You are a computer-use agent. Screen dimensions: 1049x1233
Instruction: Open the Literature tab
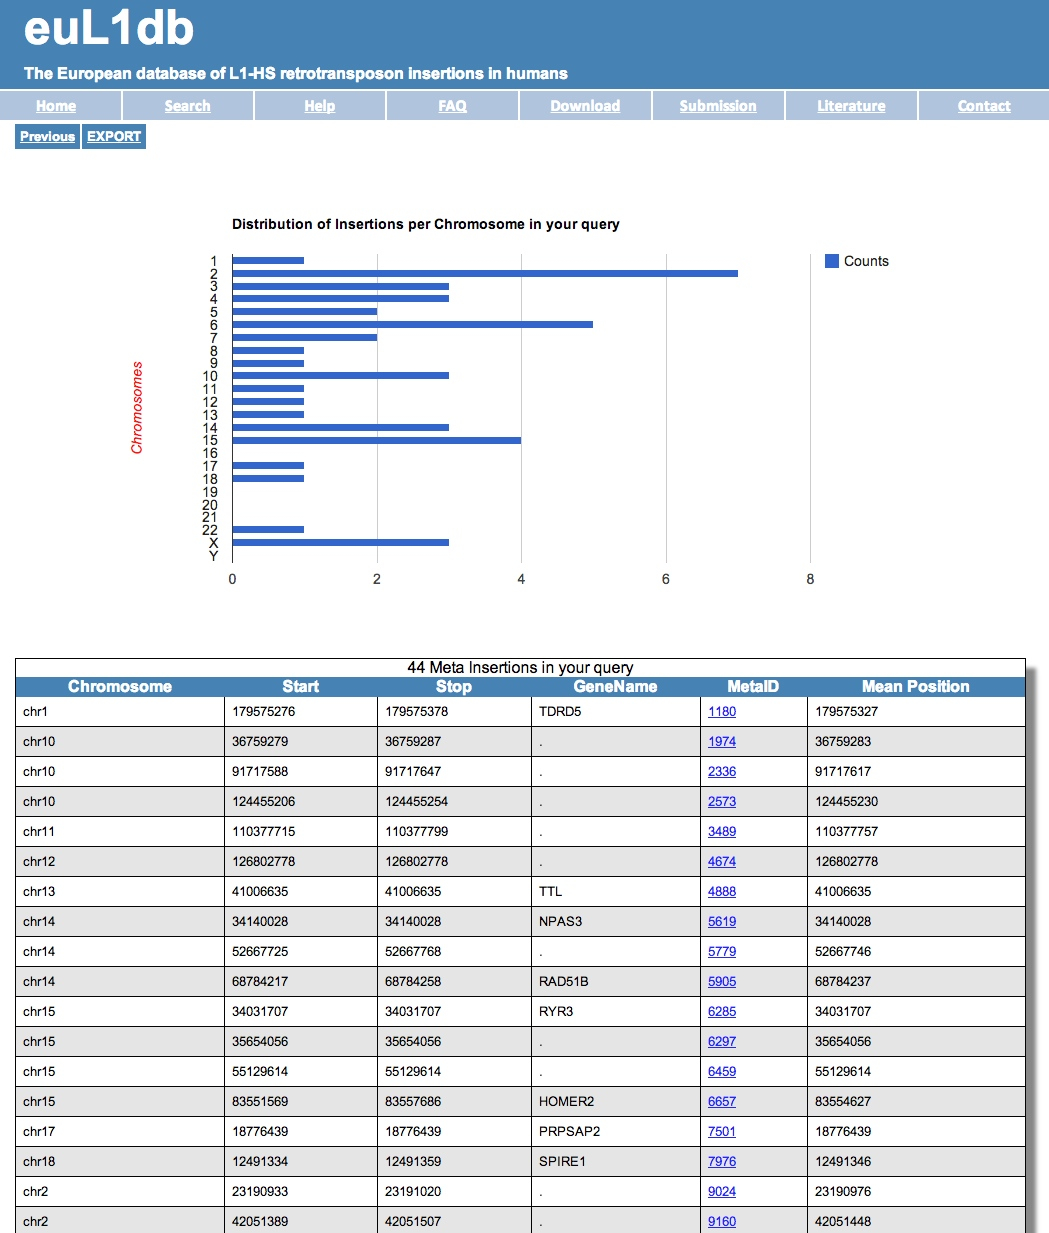pos(851,106)
